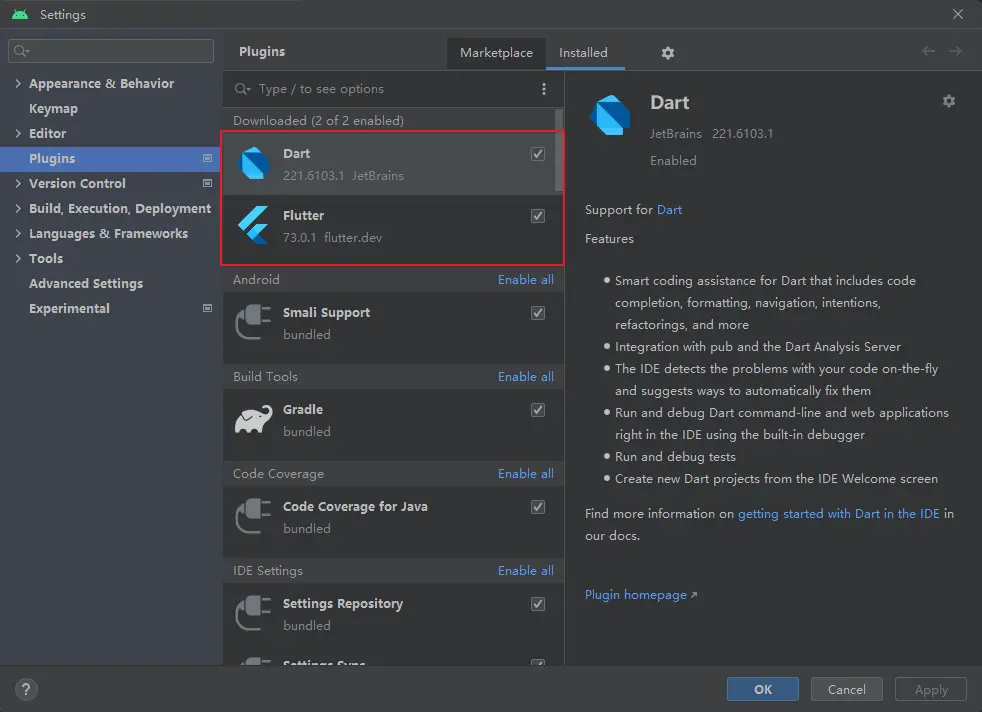The width and height of the screenshot is (982, 712).
Task: Click the Gradle elephant icon
Action: (254, 420)
